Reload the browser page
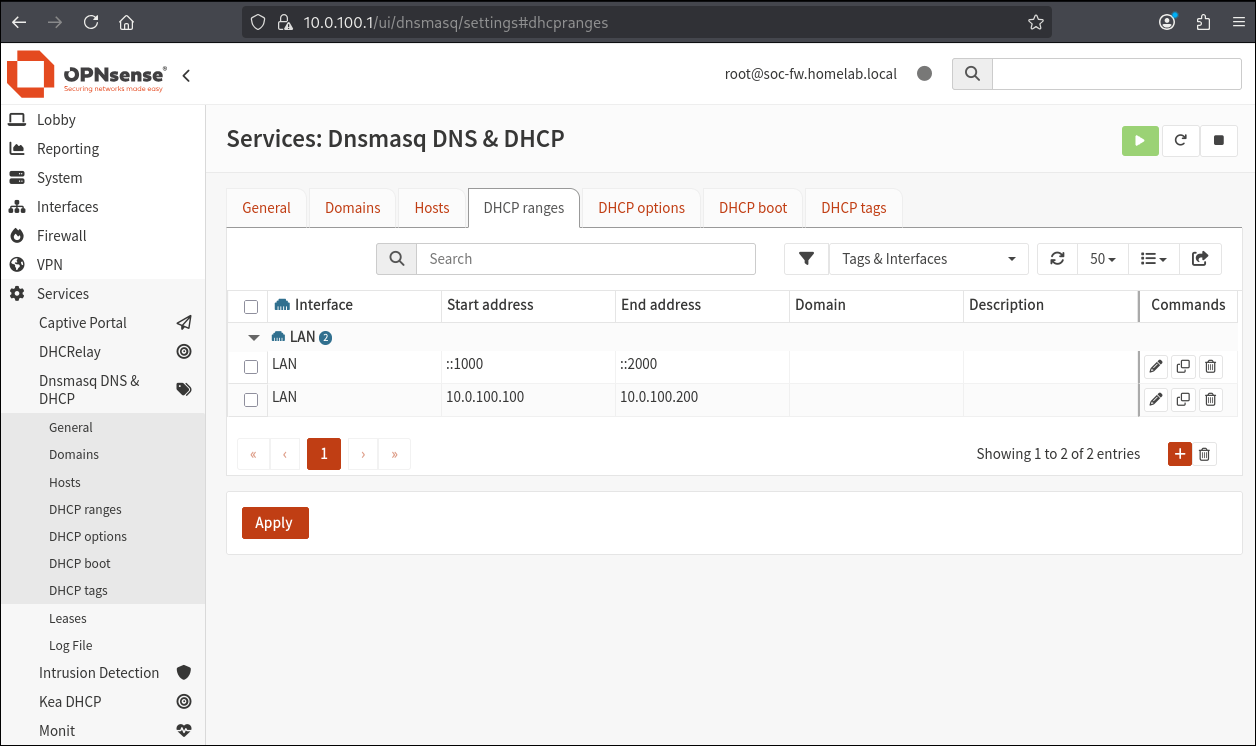1256x746 pixels. (x=91, y=22)
